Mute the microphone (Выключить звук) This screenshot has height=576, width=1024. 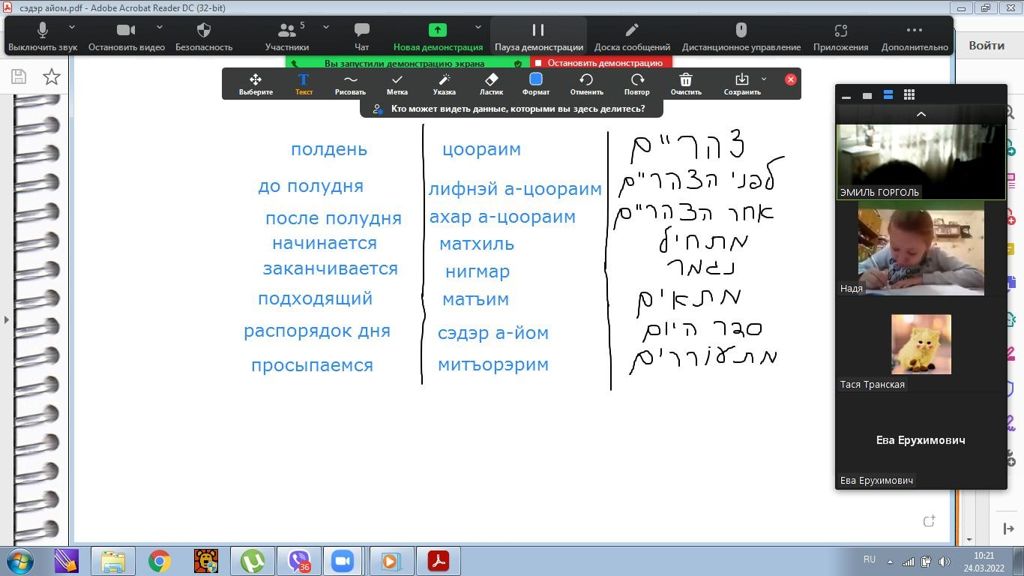(x=42, y=35)
